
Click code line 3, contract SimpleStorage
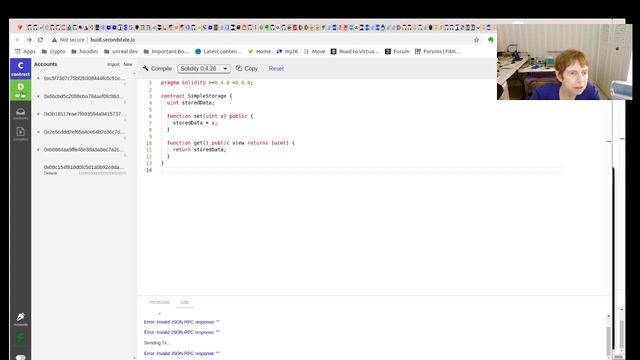click(x=196, y=96)
